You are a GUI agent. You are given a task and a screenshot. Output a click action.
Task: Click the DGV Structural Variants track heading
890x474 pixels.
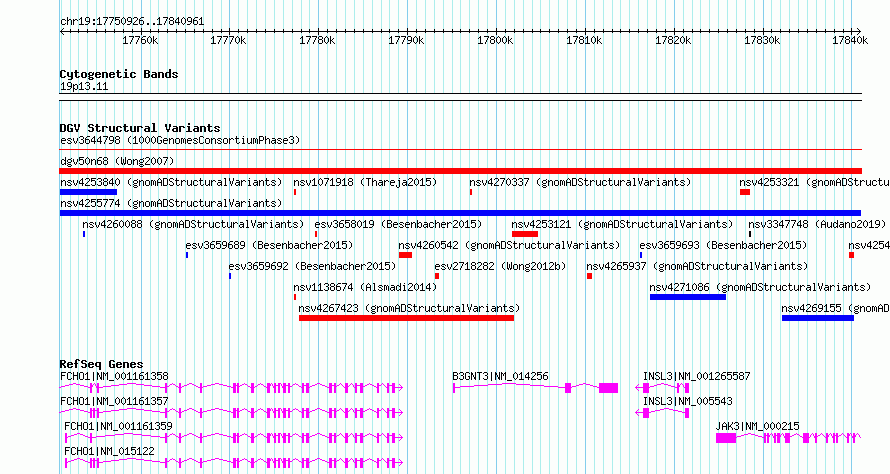point(140,128)
